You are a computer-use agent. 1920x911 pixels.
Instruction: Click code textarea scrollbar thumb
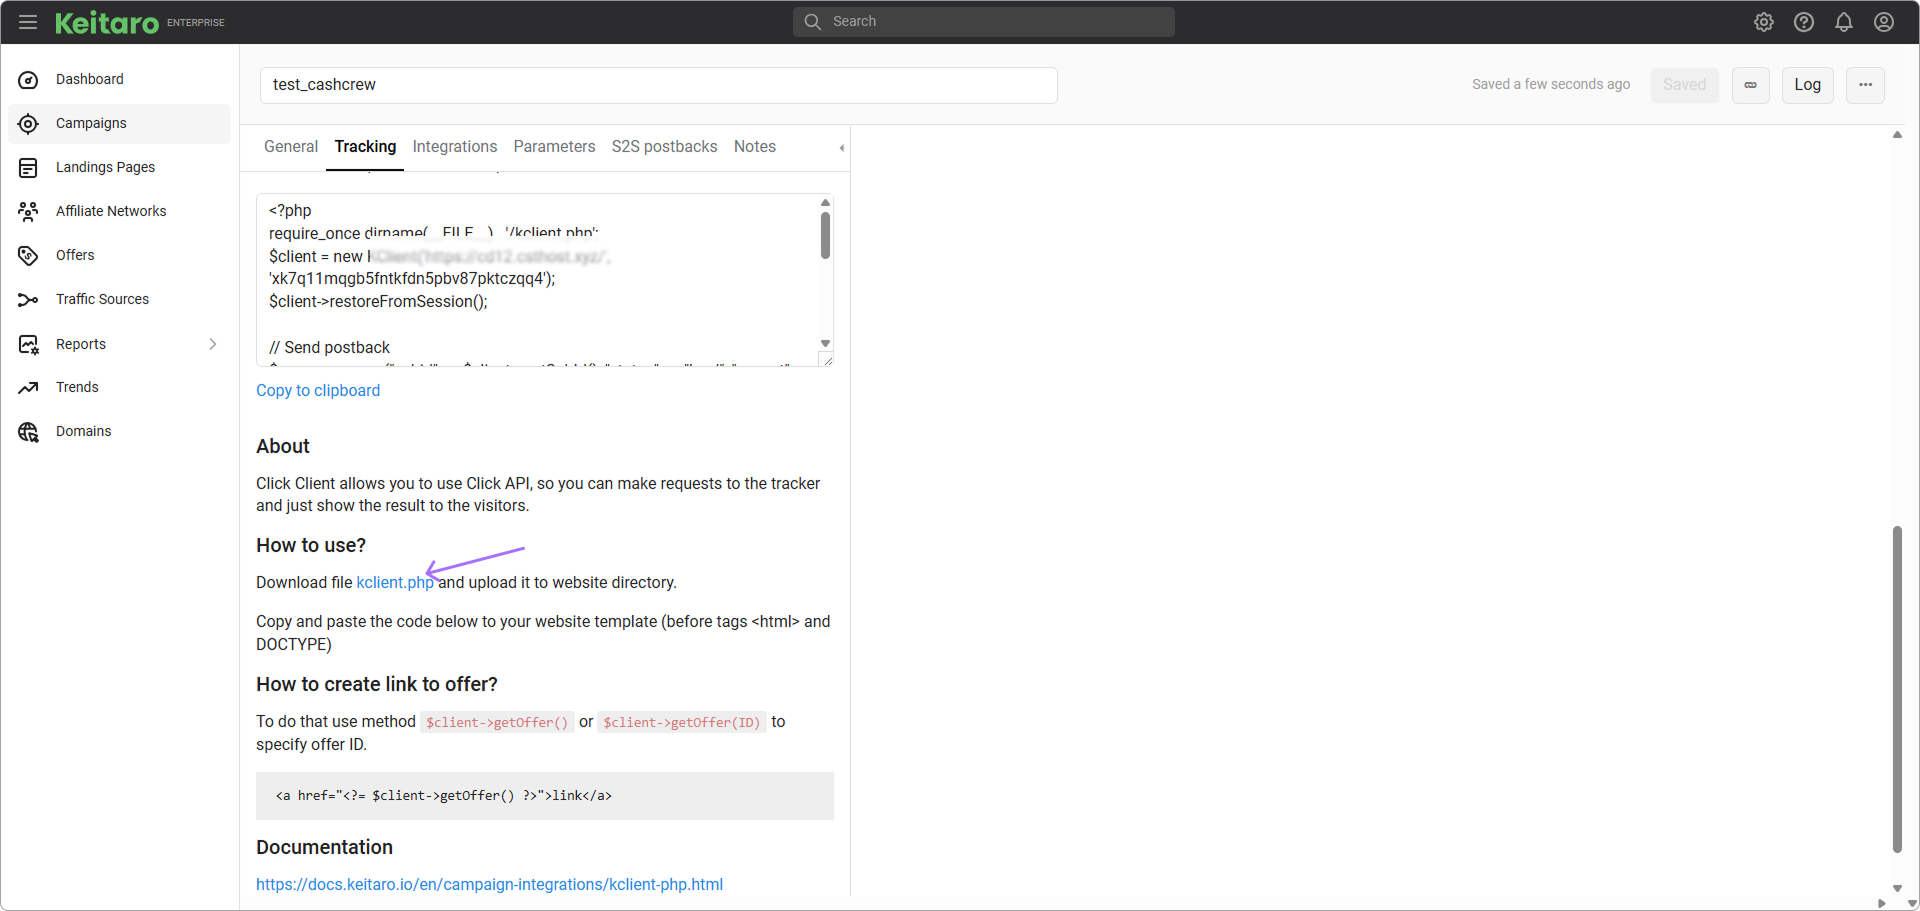point(825,235)
